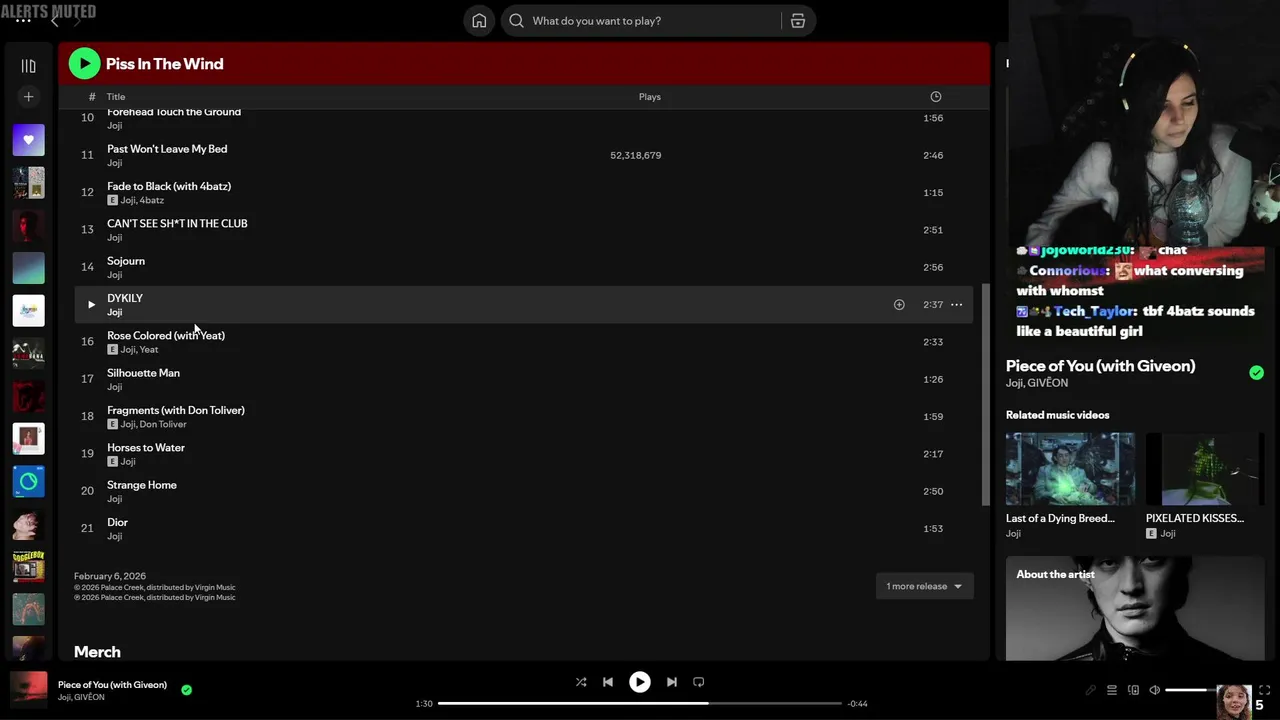Open Connect to a device

coord(1133,690)
